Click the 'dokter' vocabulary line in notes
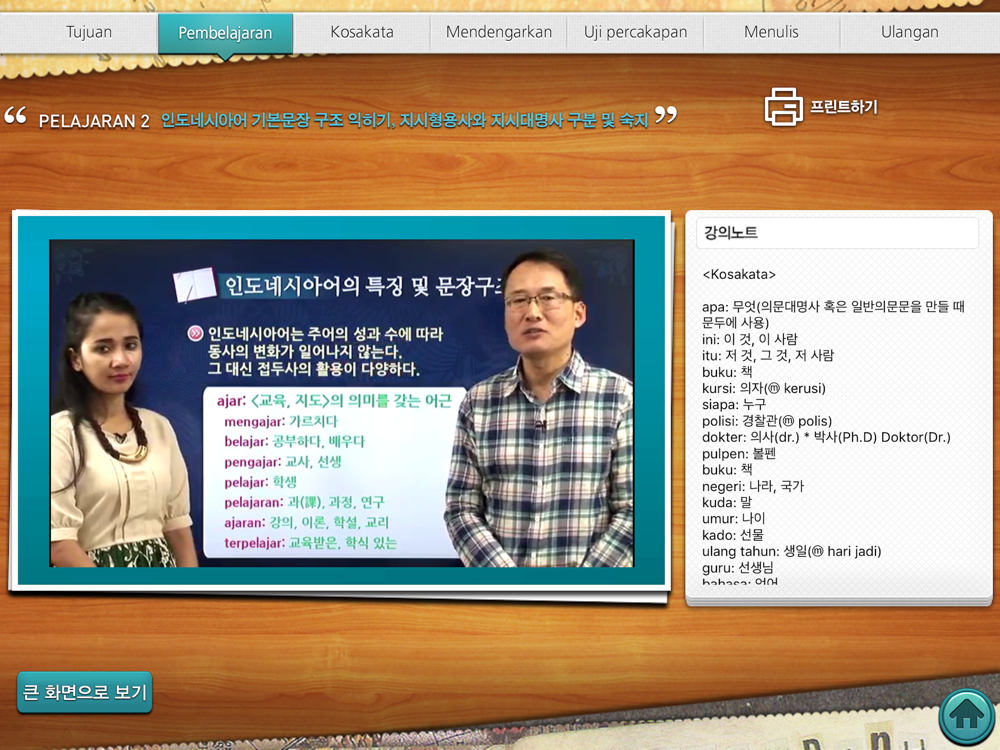The width and height of the screenshot is (1000, 750). (x=826, y=437)
